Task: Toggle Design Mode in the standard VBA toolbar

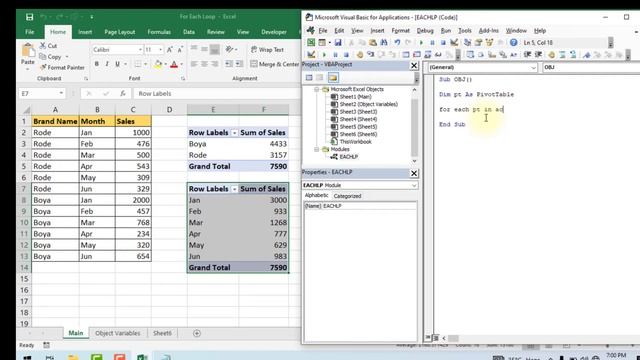Action: click(454, 42)
